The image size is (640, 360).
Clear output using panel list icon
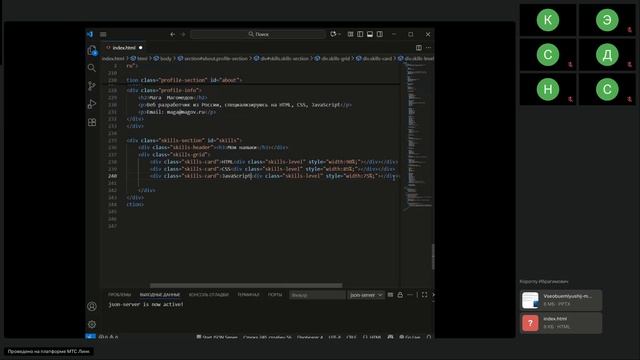pos(390,295)
